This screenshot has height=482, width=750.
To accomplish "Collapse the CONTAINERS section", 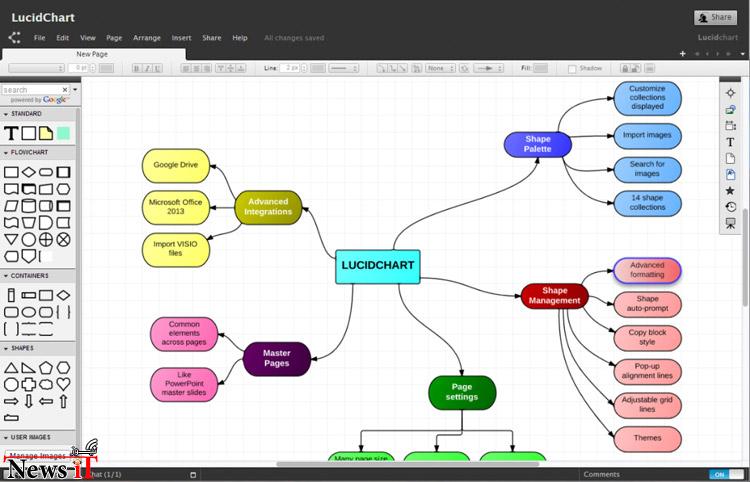I will tap(6, 276).
